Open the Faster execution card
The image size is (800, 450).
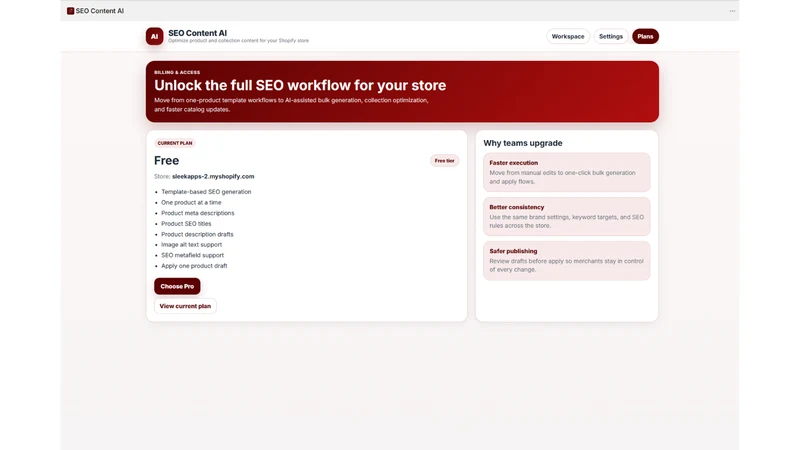tap(566, 172)
